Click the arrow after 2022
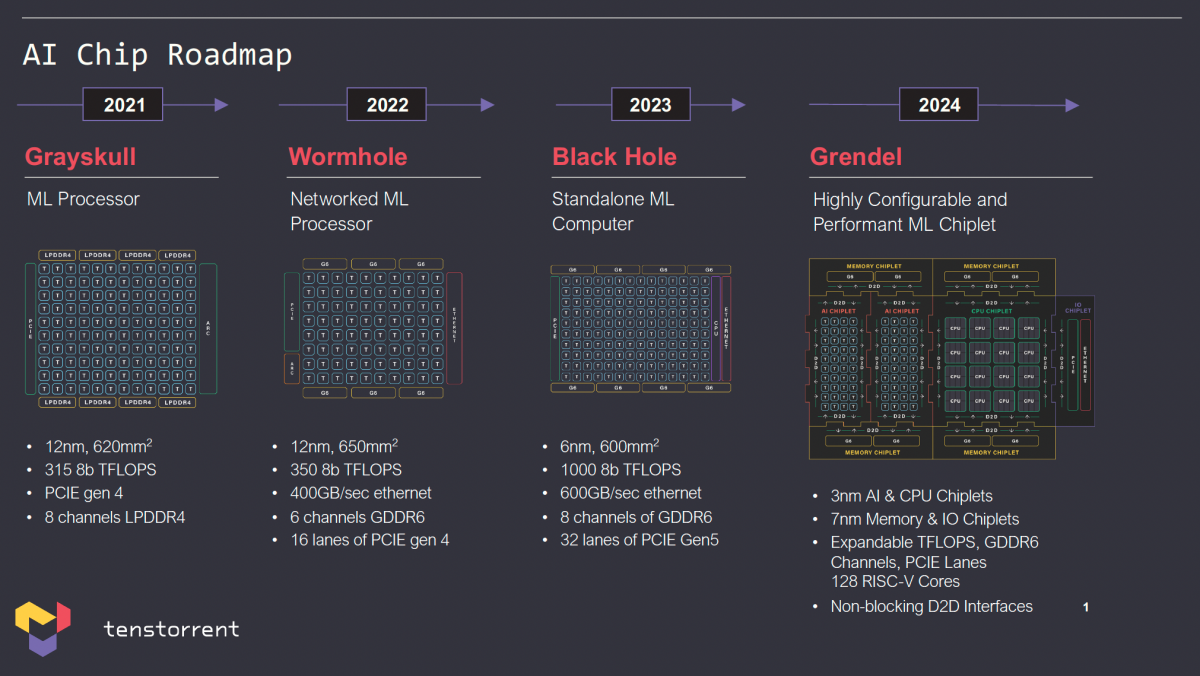Screen dimensions: 1200x676 click(461, 105)
